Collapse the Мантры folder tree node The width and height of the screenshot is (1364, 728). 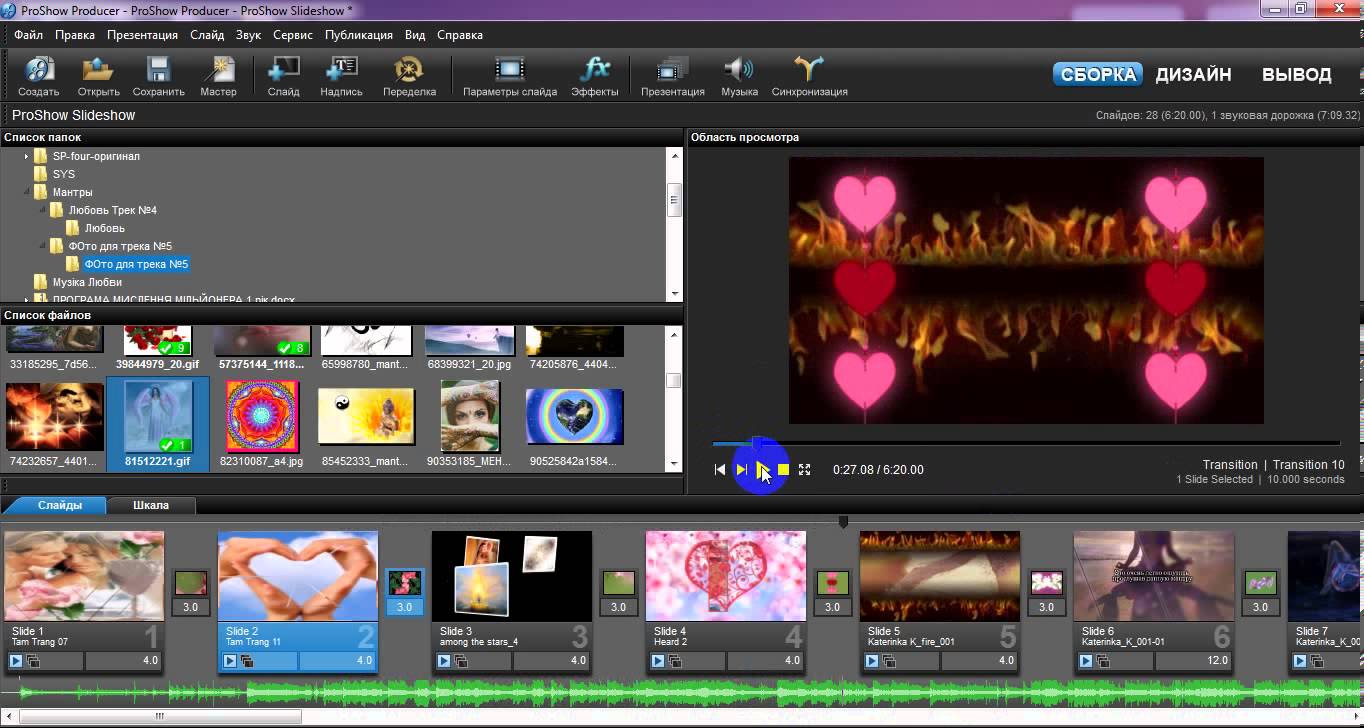(x=27, y=192)
